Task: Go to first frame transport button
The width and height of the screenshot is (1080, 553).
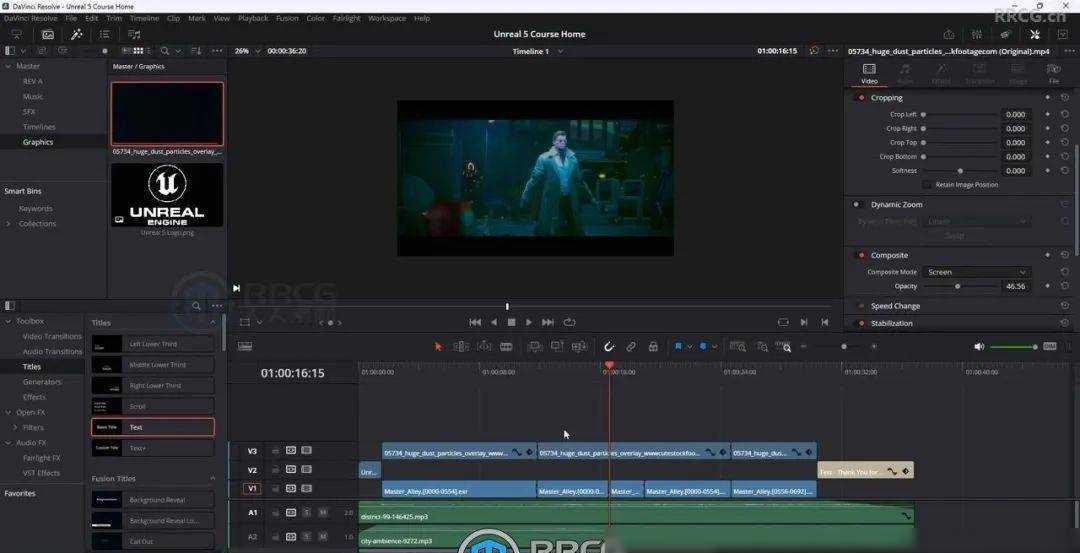Action: [x=475, y=322]
